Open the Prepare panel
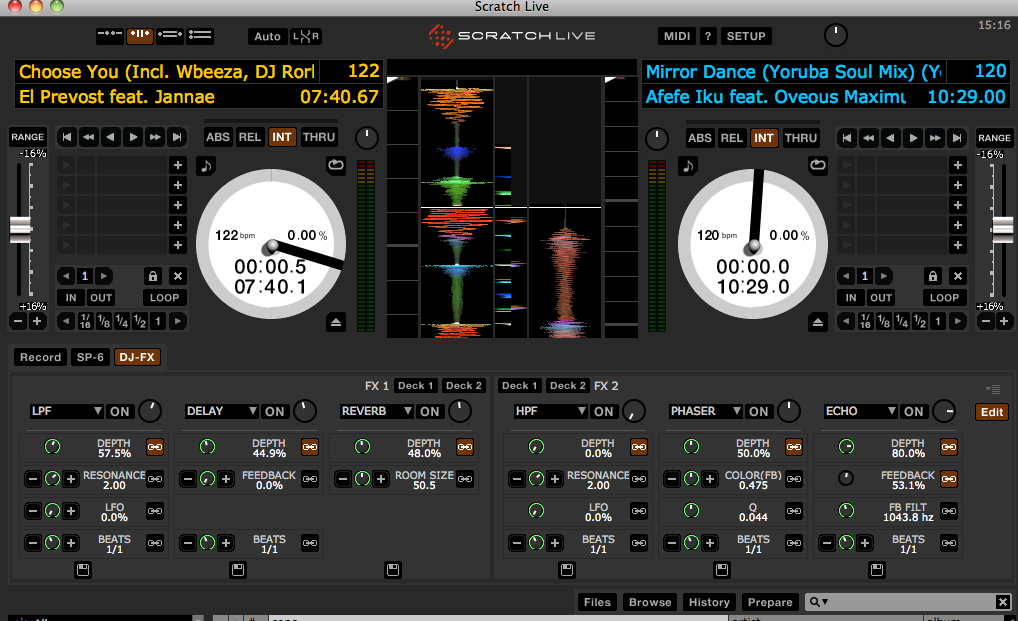This screenshot has width=1018, height=621. tap(770, 602)
